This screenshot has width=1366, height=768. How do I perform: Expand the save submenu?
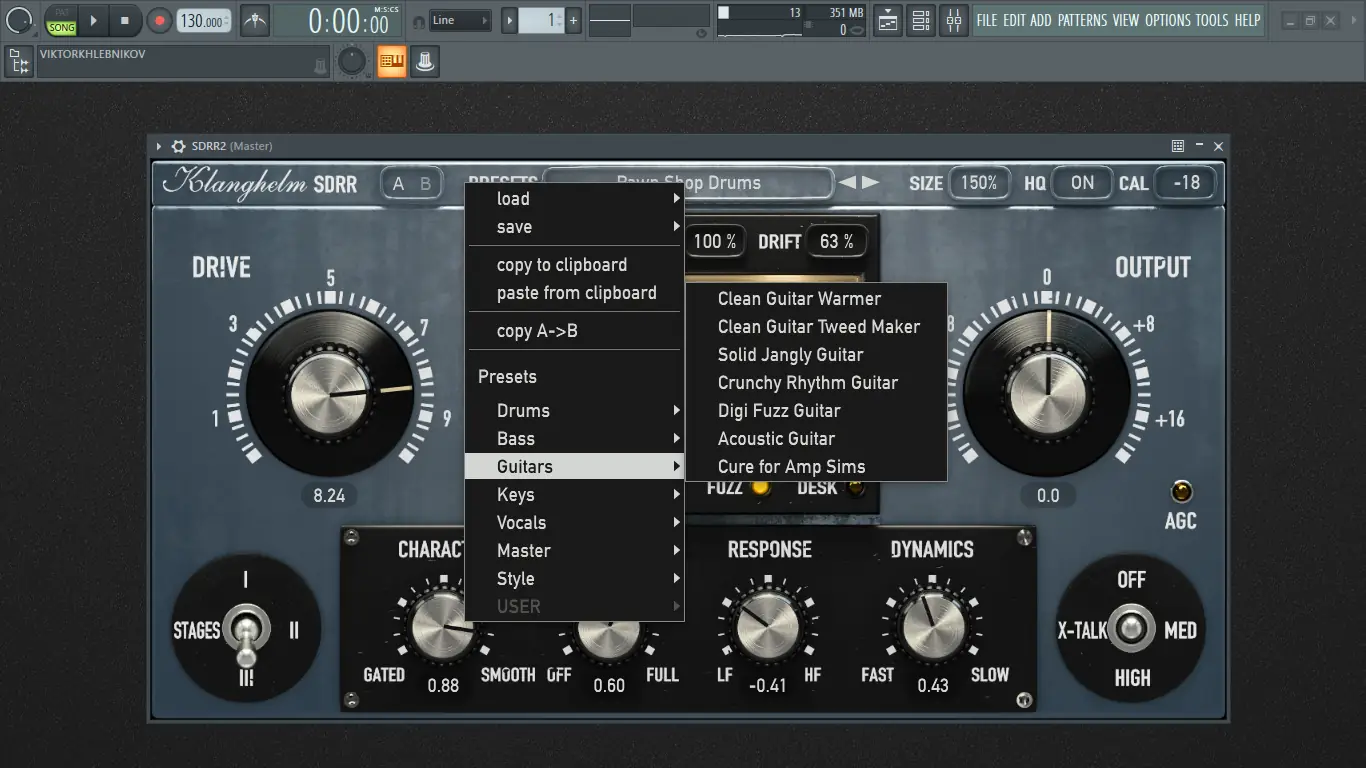[575, 227]
